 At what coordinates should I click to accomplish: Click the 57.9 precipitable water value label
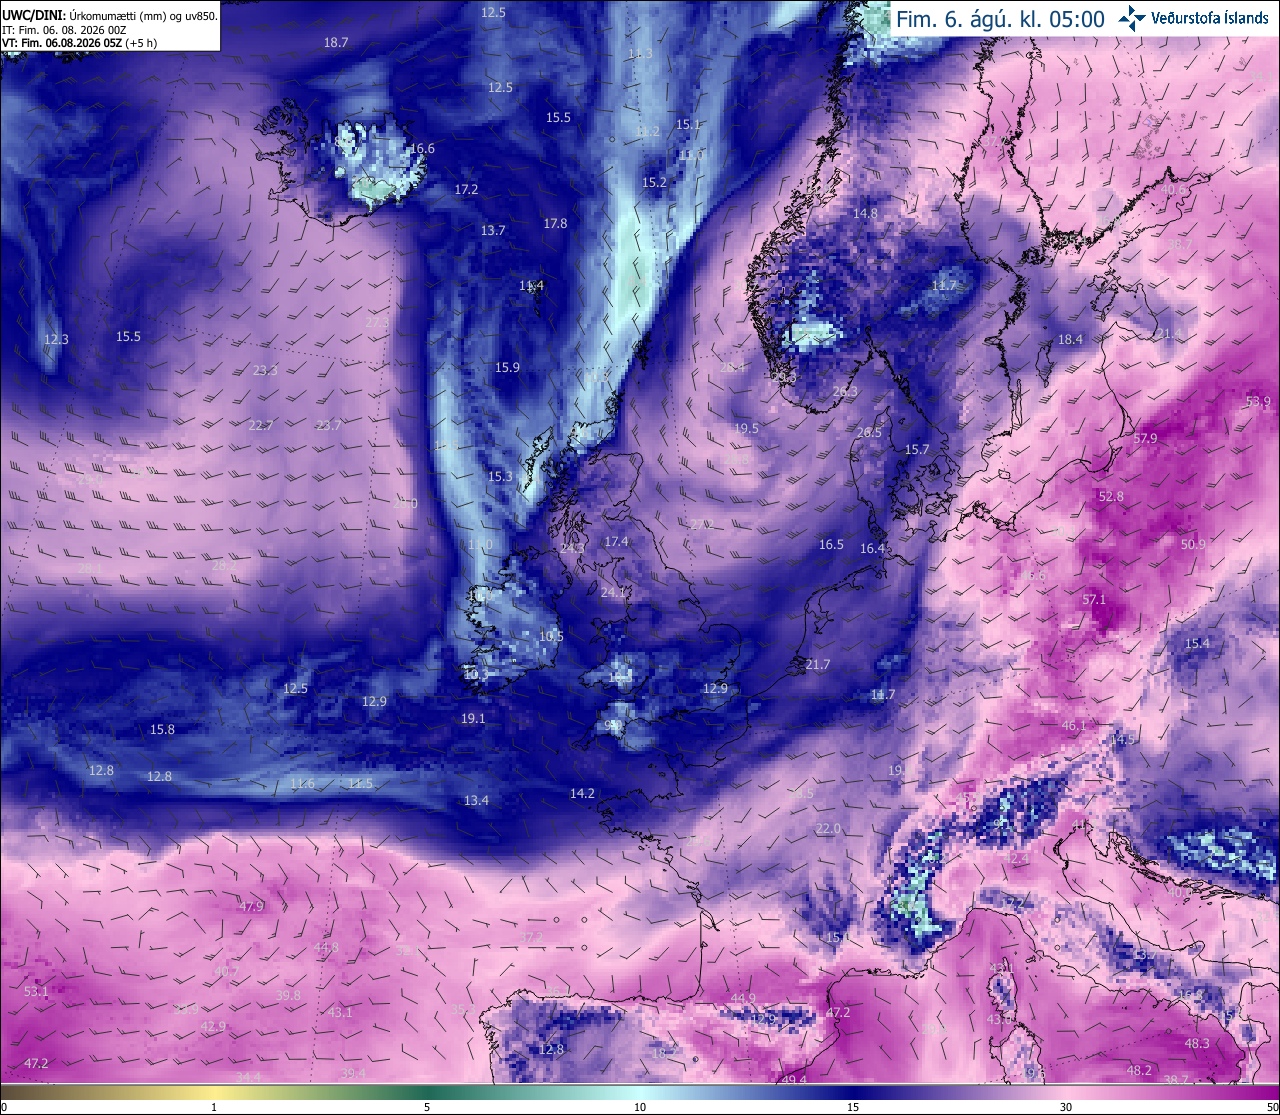click(1146, 438)
